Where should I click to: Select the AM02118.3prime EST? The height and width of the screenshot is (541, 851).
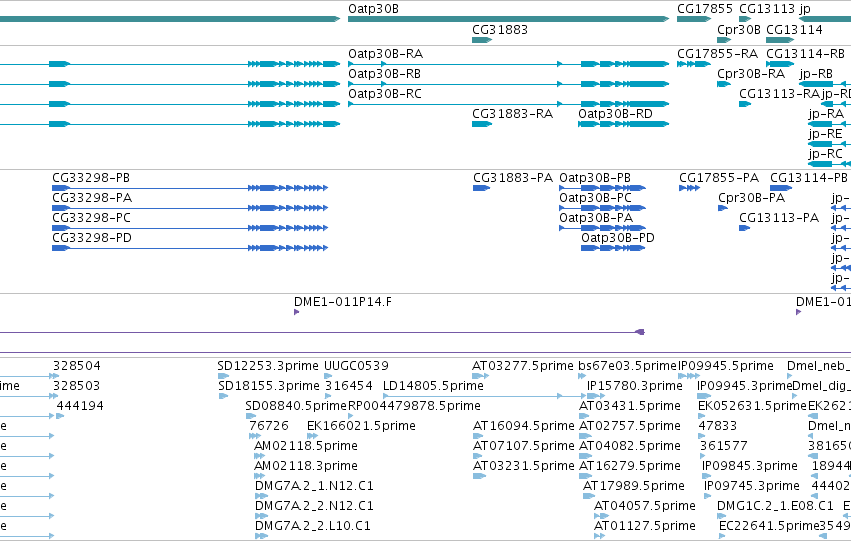pyautogui.click(x=306, y=466)
